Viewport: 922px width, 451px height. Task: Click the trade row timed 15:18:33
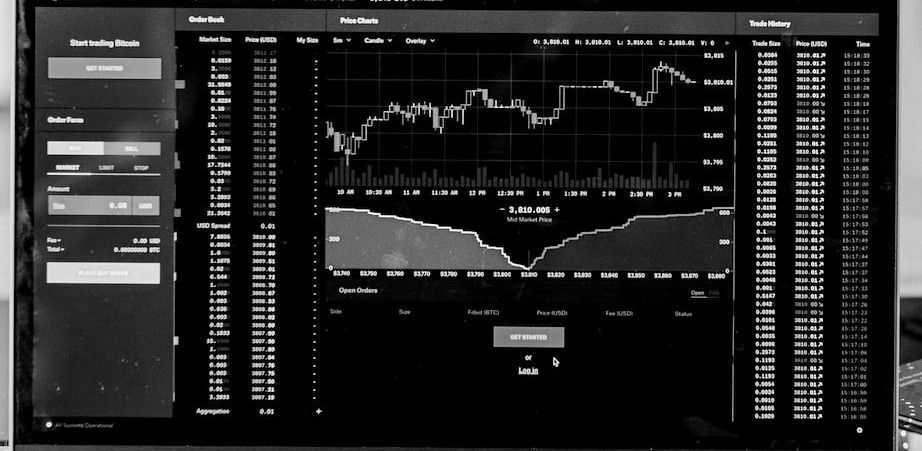click(813, 55)
